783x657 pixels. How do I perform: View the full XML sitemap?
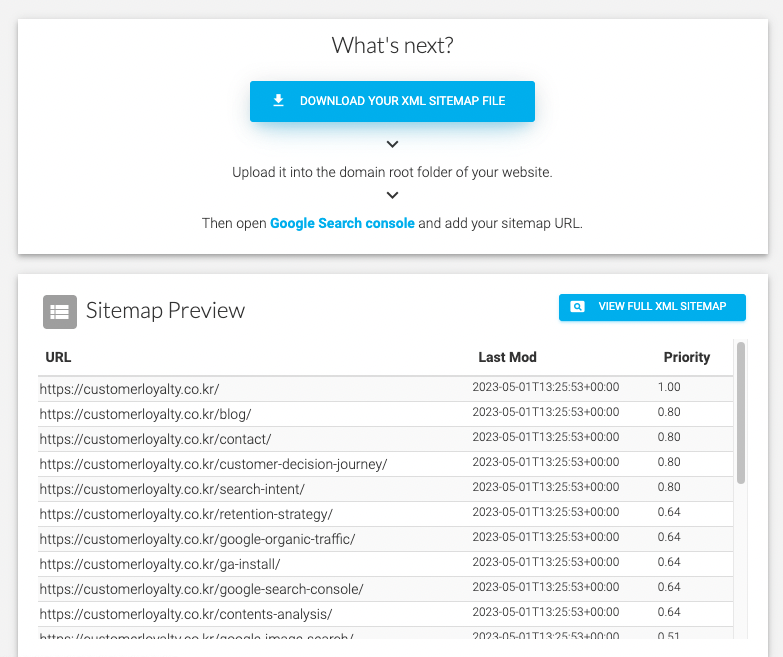coord(652,307)
